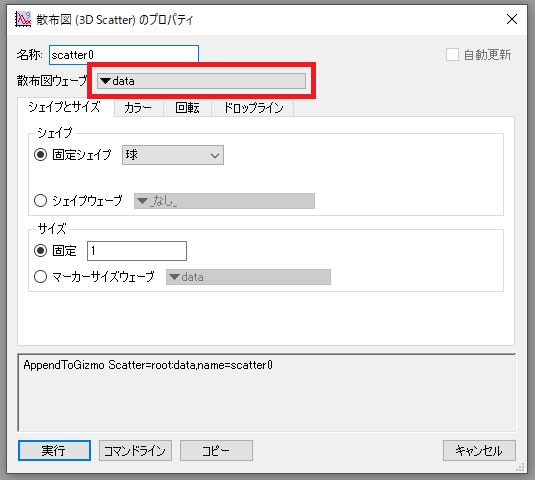Open the marker size wave data dropdown
535x480 pixels.
coord(248,277)
